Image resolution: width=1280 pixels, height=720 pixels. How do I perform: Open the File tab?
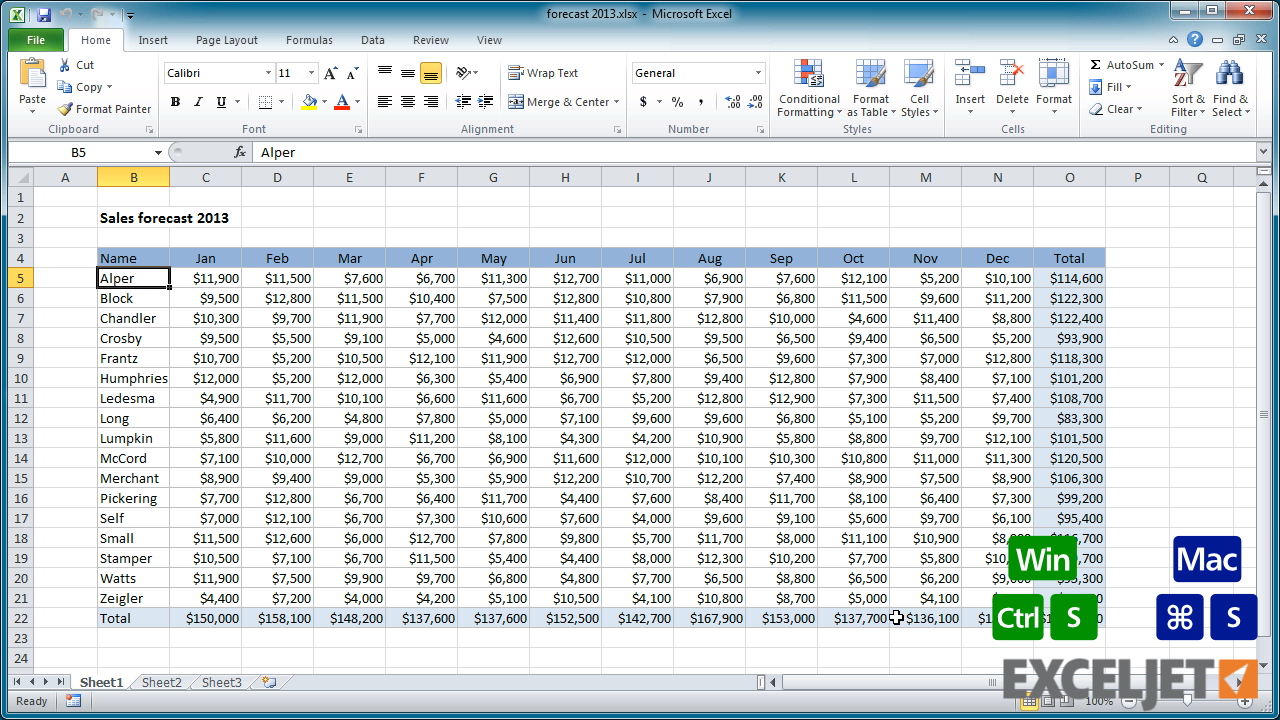coord(36,40)
